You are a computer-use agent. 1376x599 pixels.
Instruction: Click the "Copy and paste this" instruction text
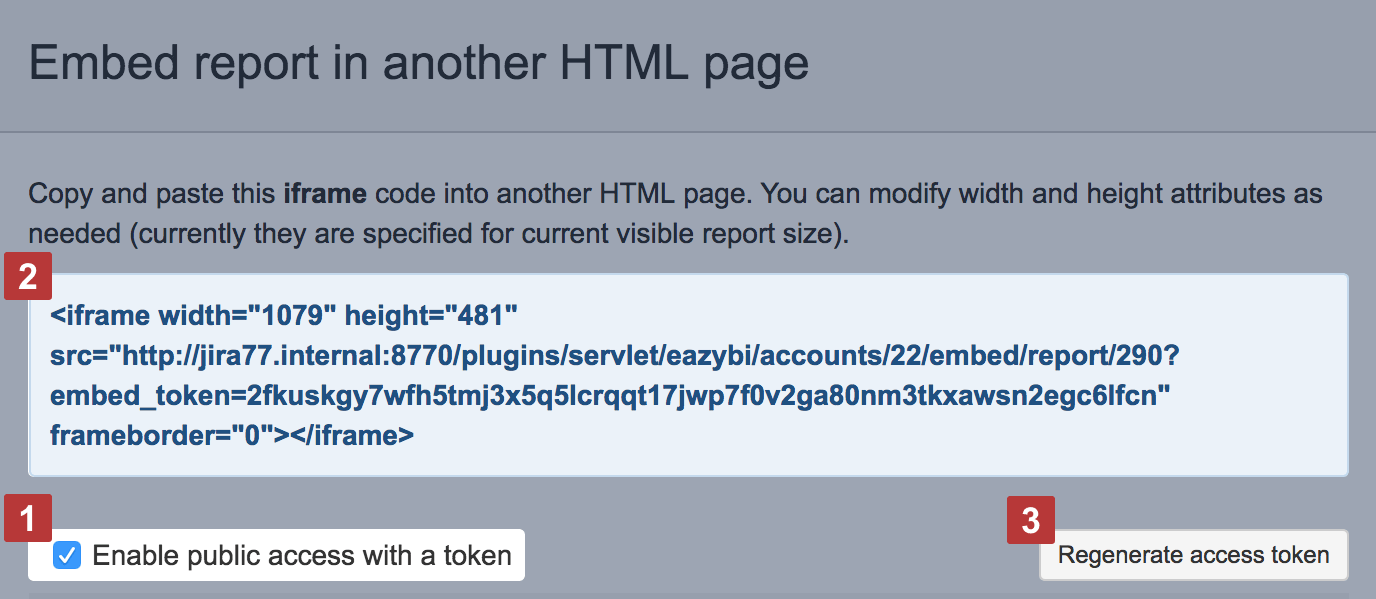150,193
